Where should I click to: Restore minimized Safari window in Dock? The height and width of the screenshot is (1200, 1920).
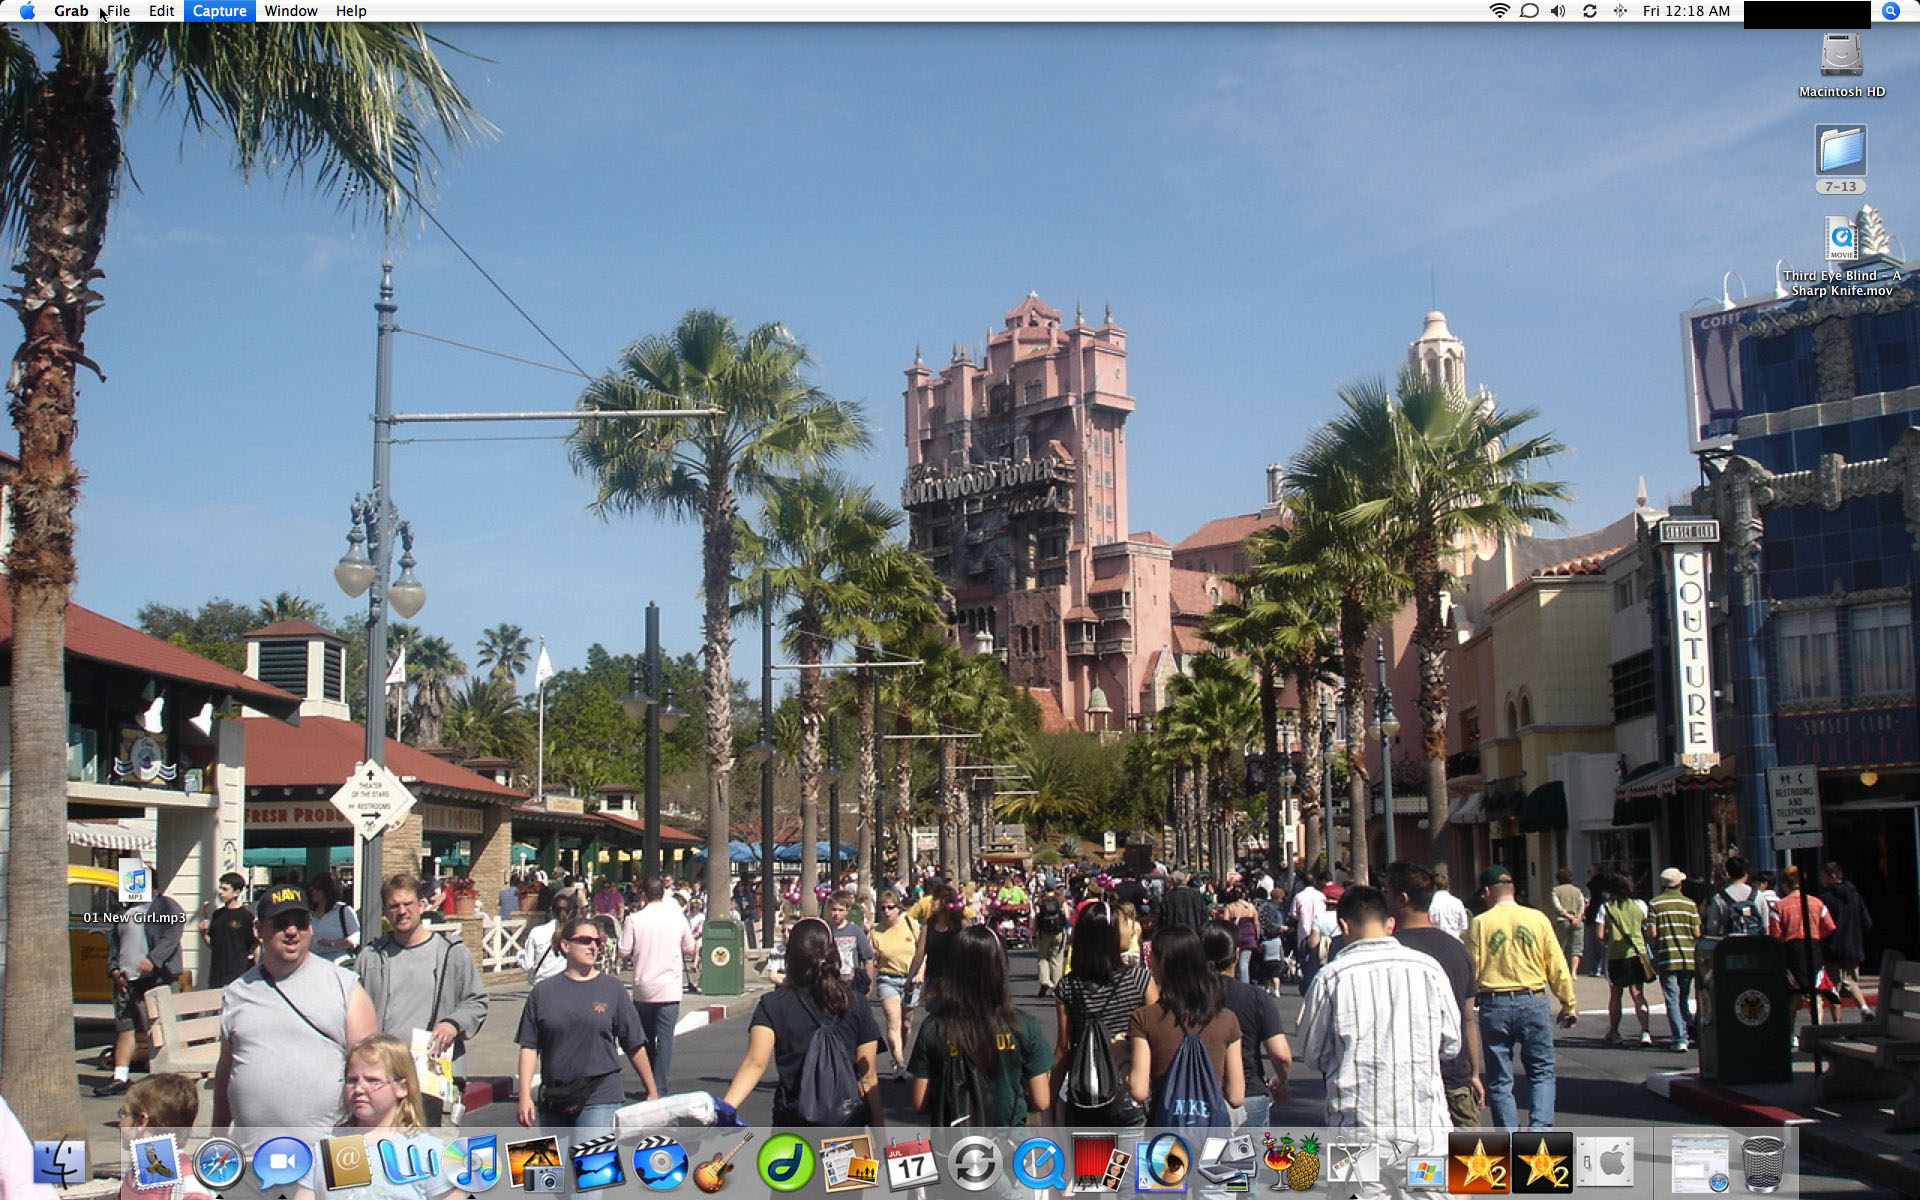(1699, 1164)
